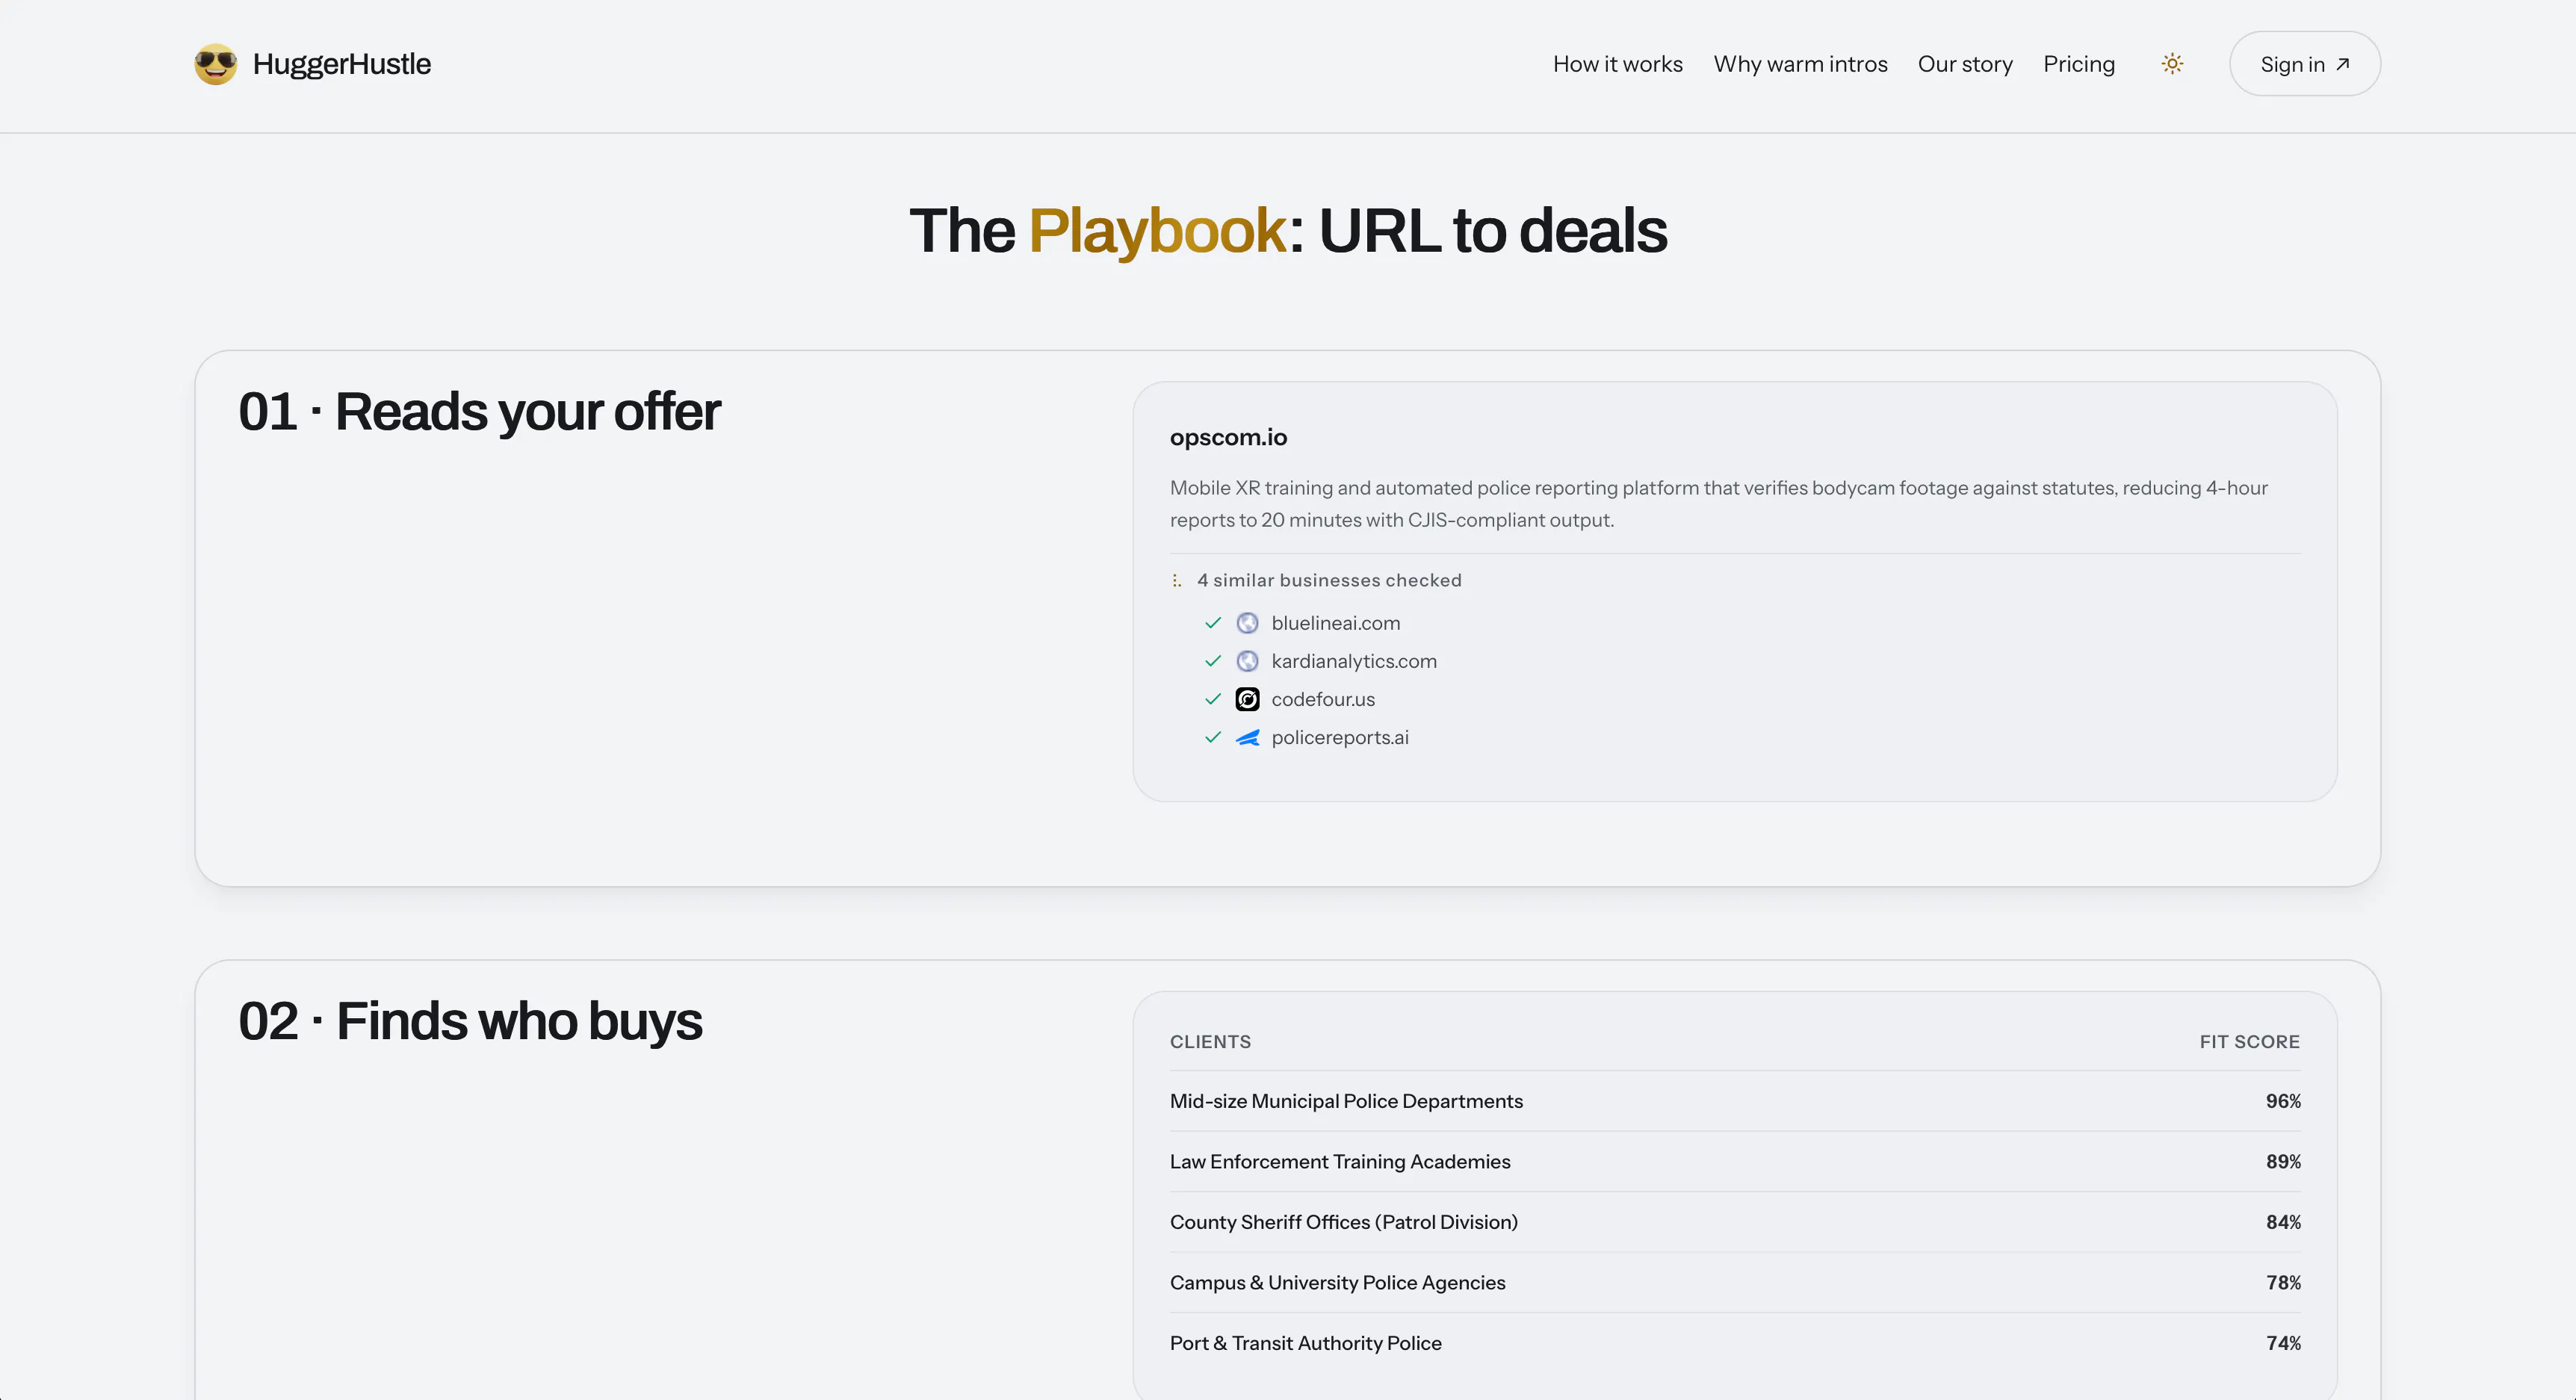This screenshot has height=1400, width=2576.
Task: Click the green checkmark beside bluelineai.com
Action: coord(1213,623)
